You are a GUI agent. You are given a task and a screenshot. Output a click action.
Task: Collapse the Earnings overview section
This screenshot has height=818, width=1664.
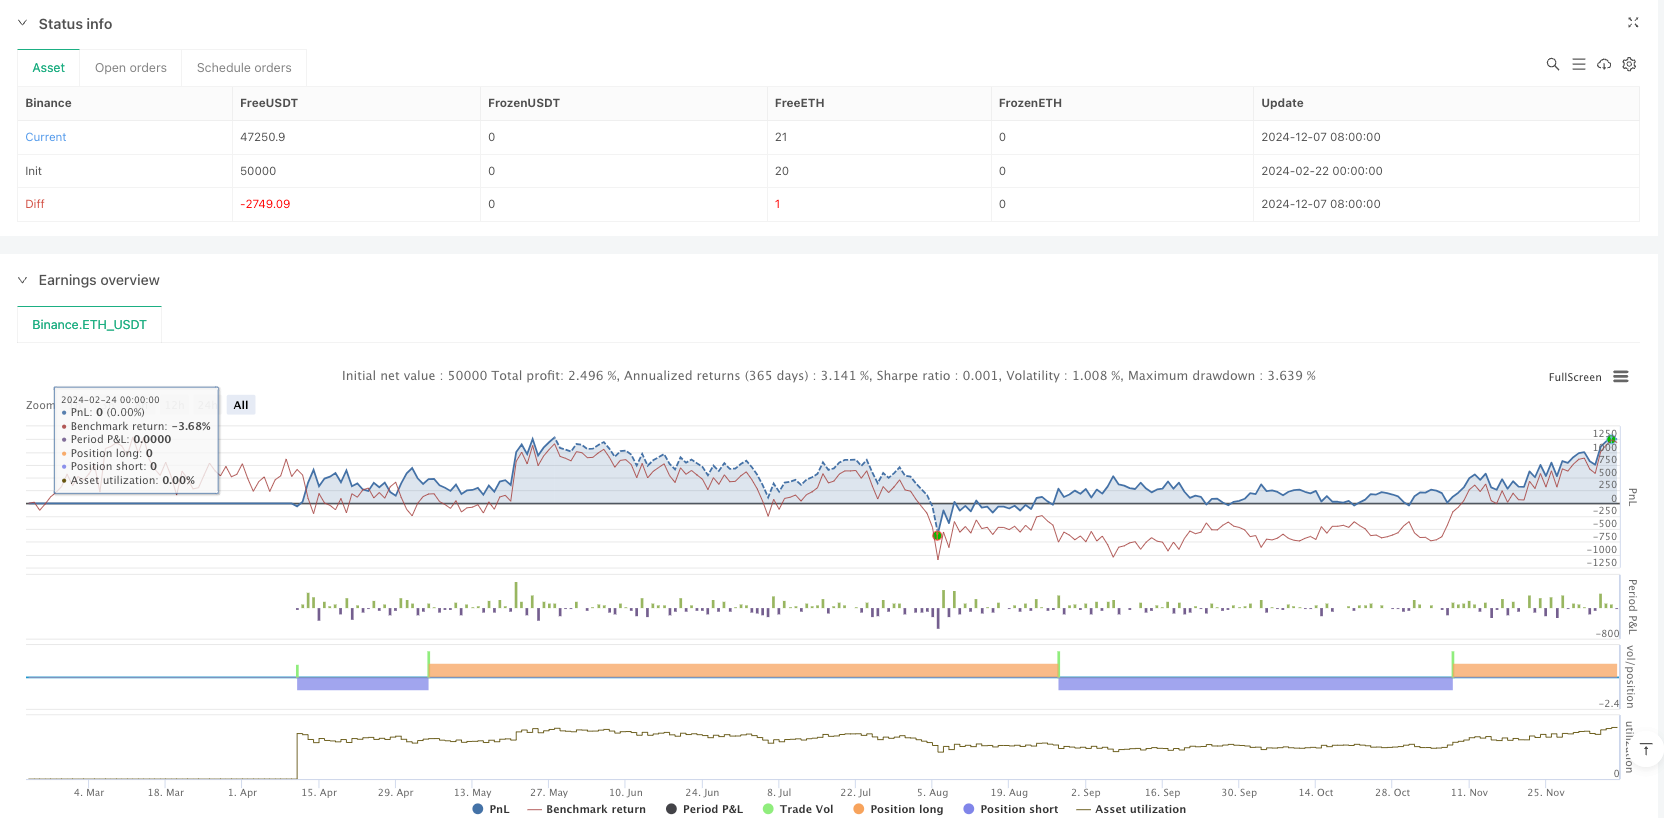(22, 280)
